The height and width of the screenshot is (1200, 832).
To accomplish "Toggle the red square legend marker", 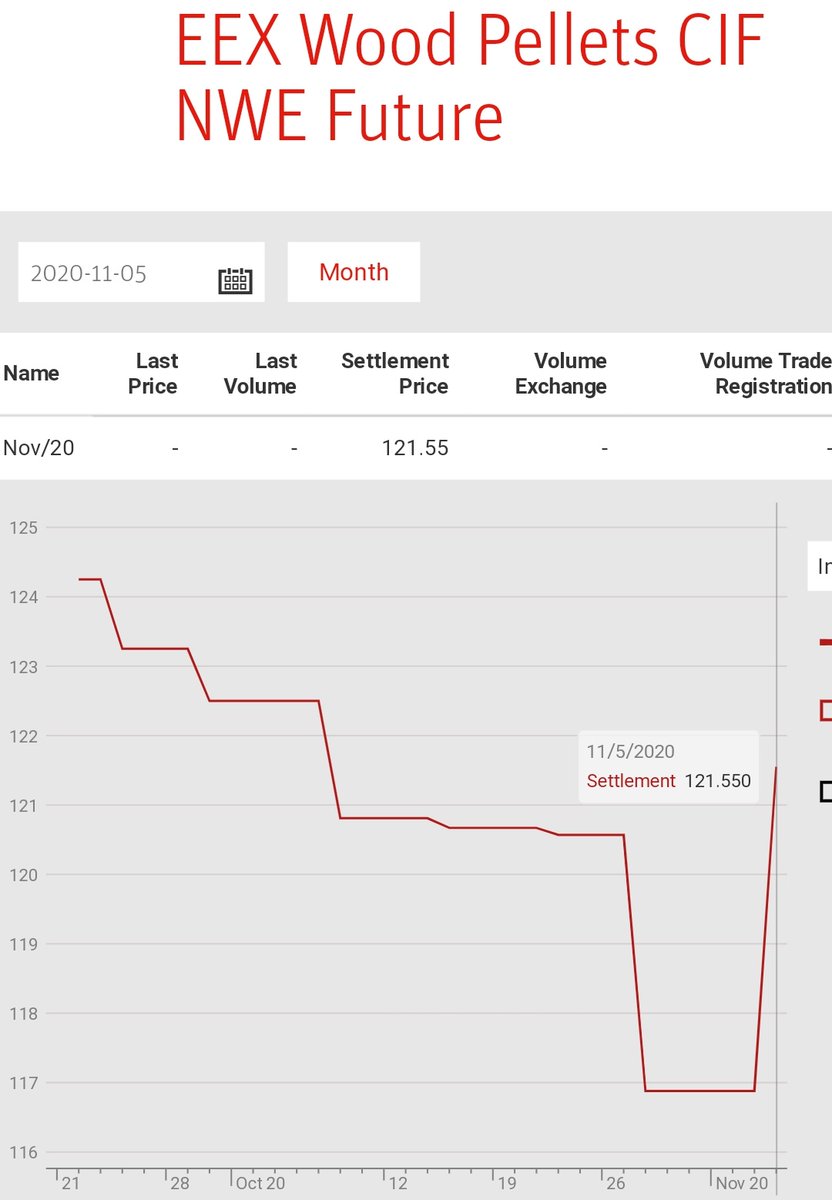I will [x=826, y=710].
